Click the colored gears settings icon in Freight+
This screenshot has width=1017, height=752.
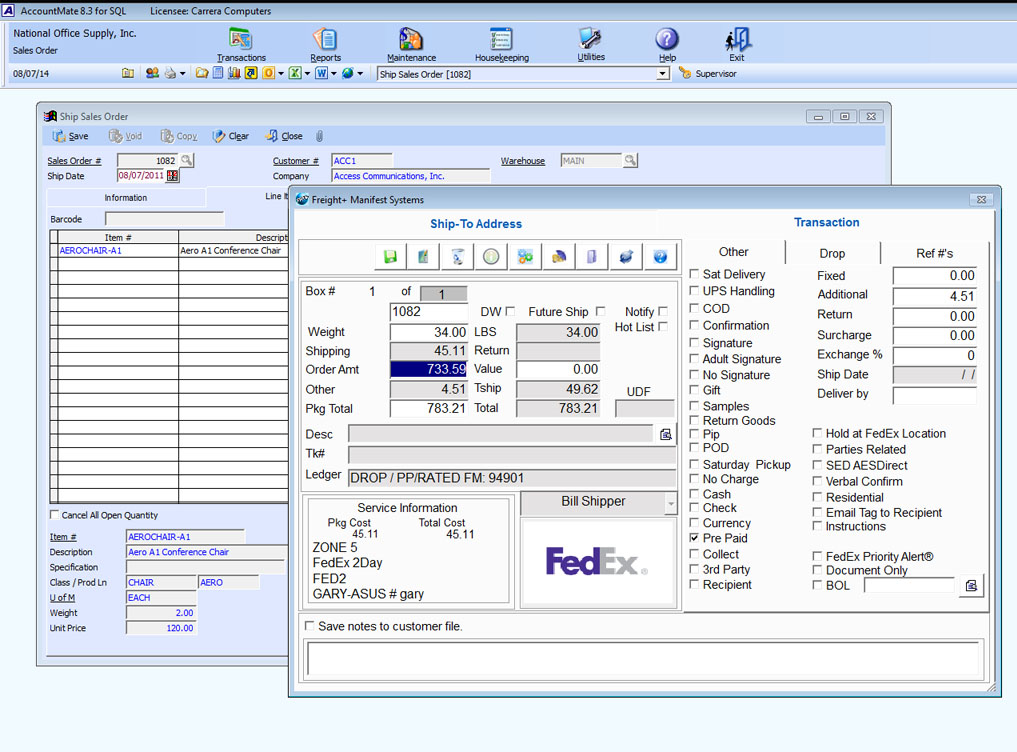[x=525, y=257]
